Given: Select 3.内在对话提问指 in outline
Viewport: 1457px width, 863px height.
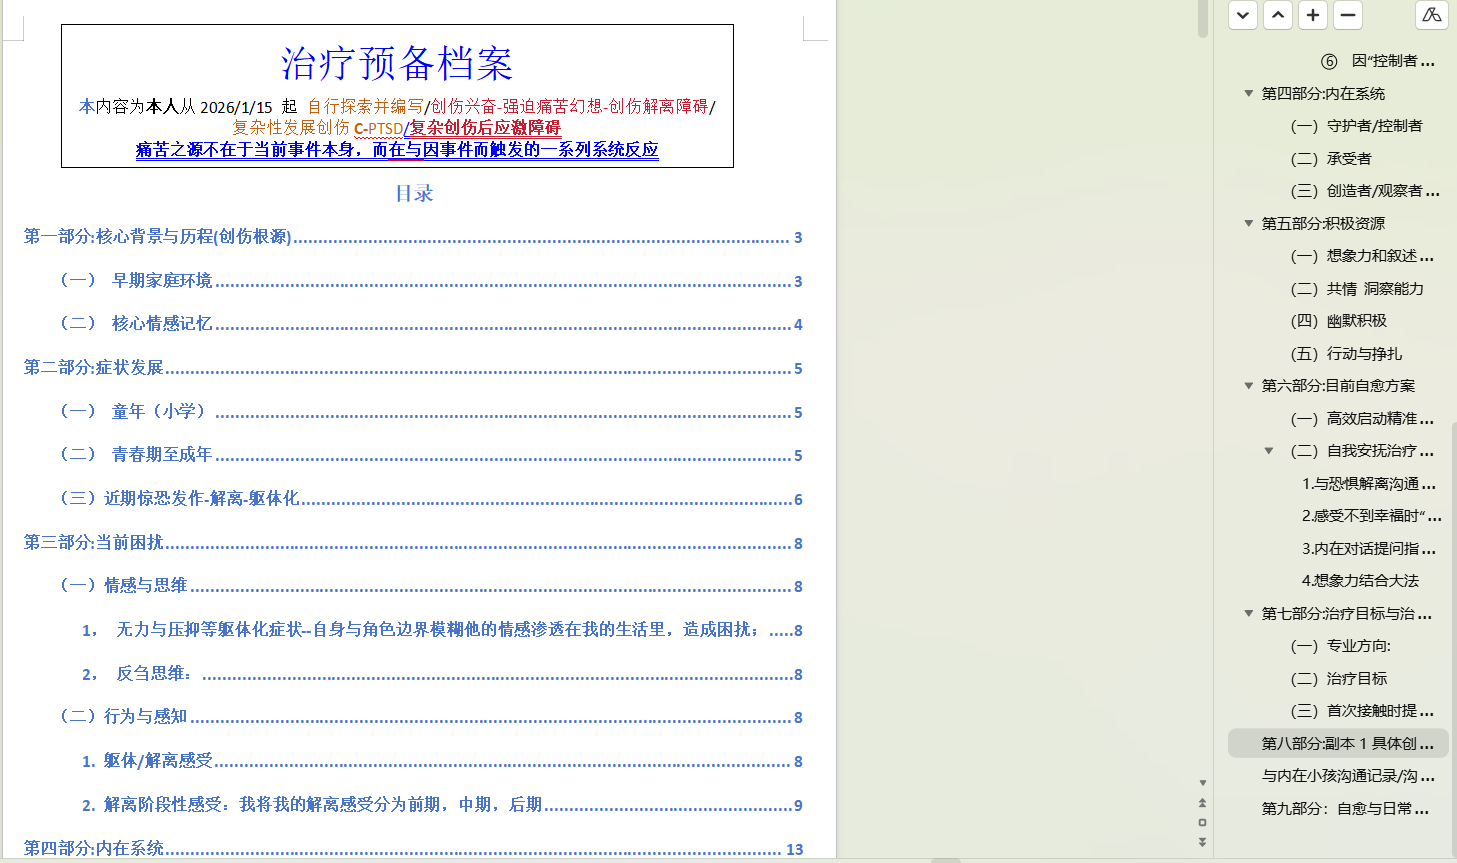Looking at the screenshot, I should tap(1369, 548).
